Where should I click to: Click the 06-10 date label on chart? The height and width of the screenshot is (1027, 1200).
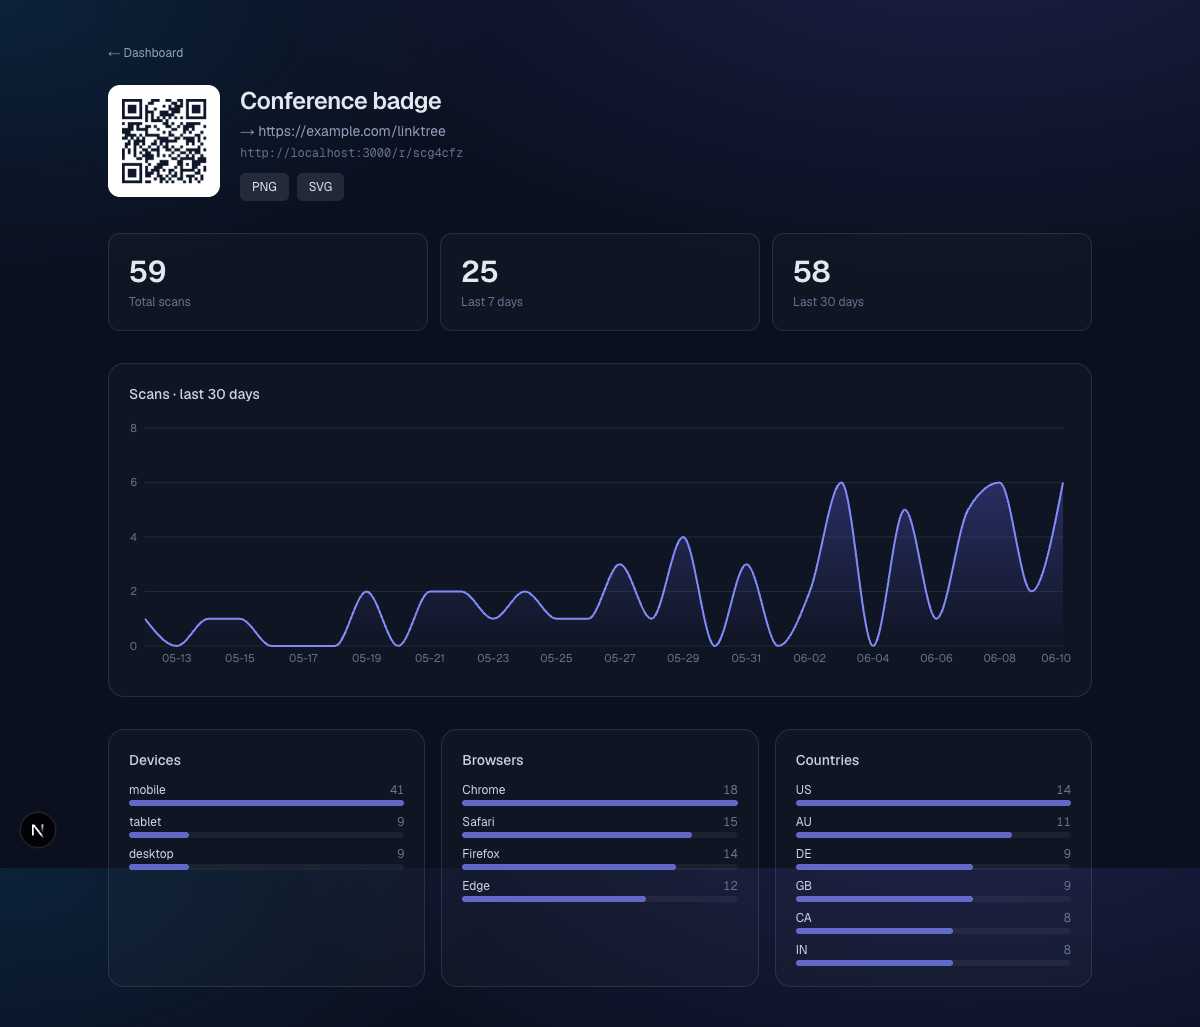click(x=1056, y=658)
